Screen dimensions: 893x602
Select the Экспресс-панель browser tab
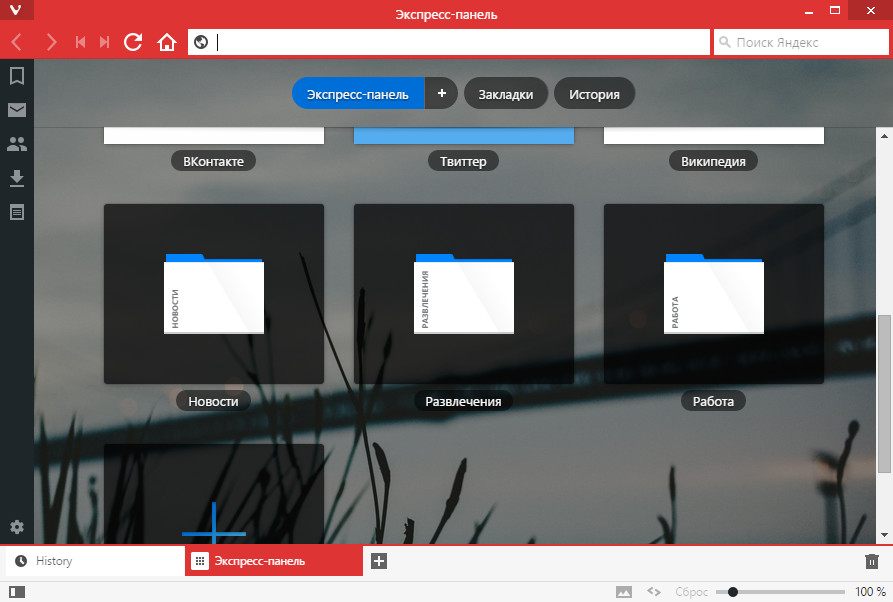(274, 561)
